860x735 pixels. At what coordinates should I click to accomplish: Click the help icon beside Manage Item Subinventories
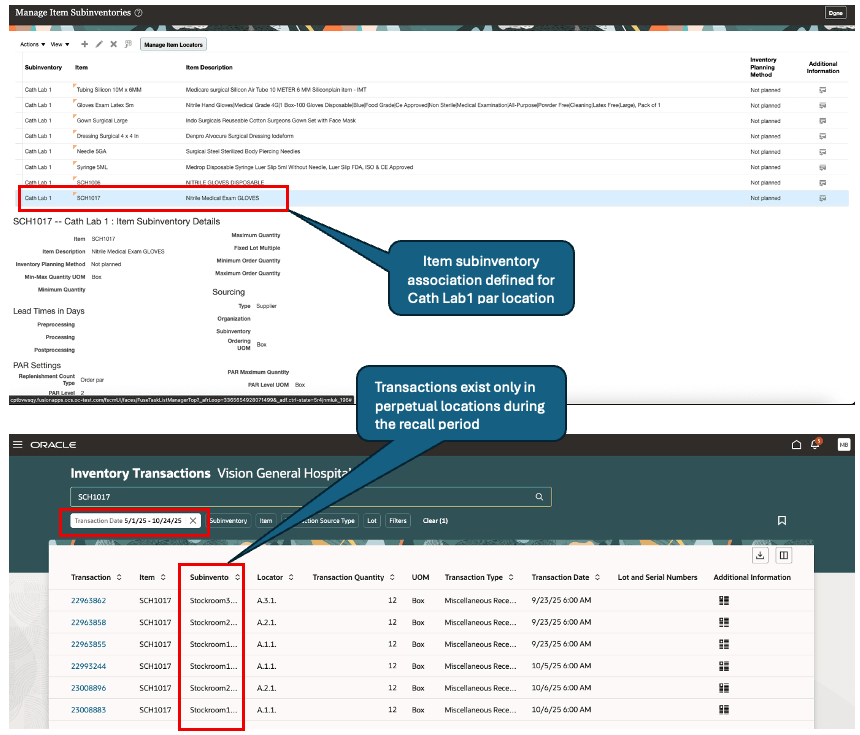pos(139,13)
